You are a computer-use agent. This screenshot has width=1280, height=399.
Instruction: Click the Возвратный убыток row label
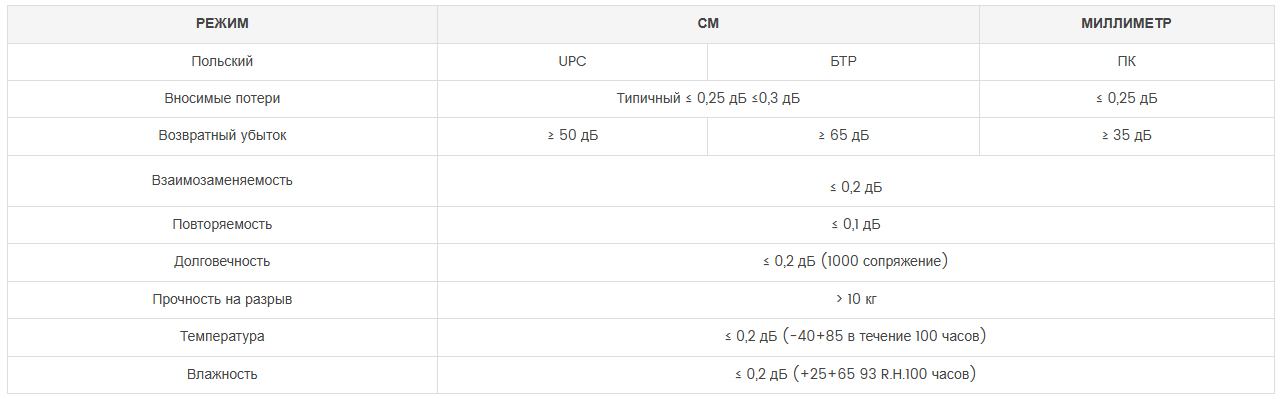pos(222,136)
